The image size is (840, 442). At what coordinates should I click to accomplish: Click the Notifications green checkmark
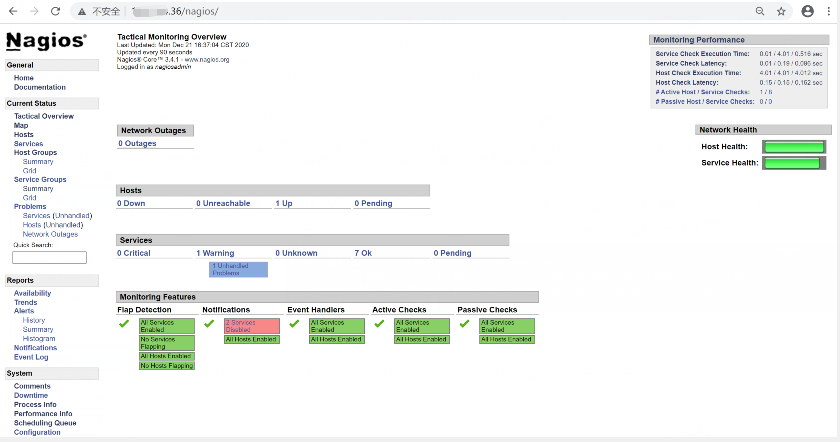click(209, 324)
